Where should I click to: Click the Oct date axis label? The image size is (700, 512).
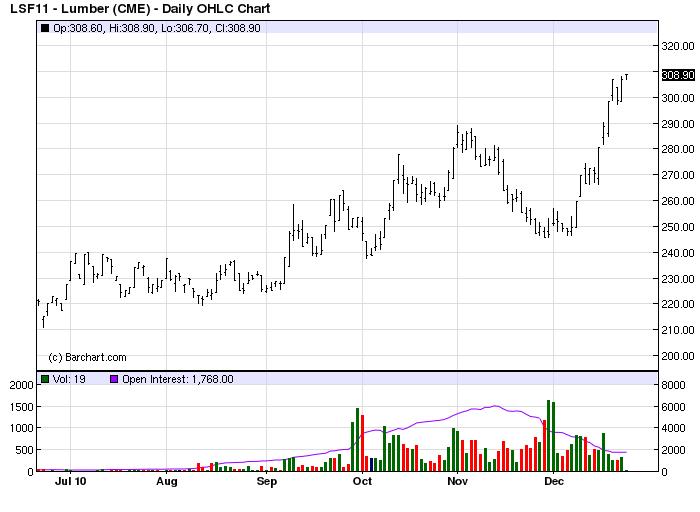(362, 481)
